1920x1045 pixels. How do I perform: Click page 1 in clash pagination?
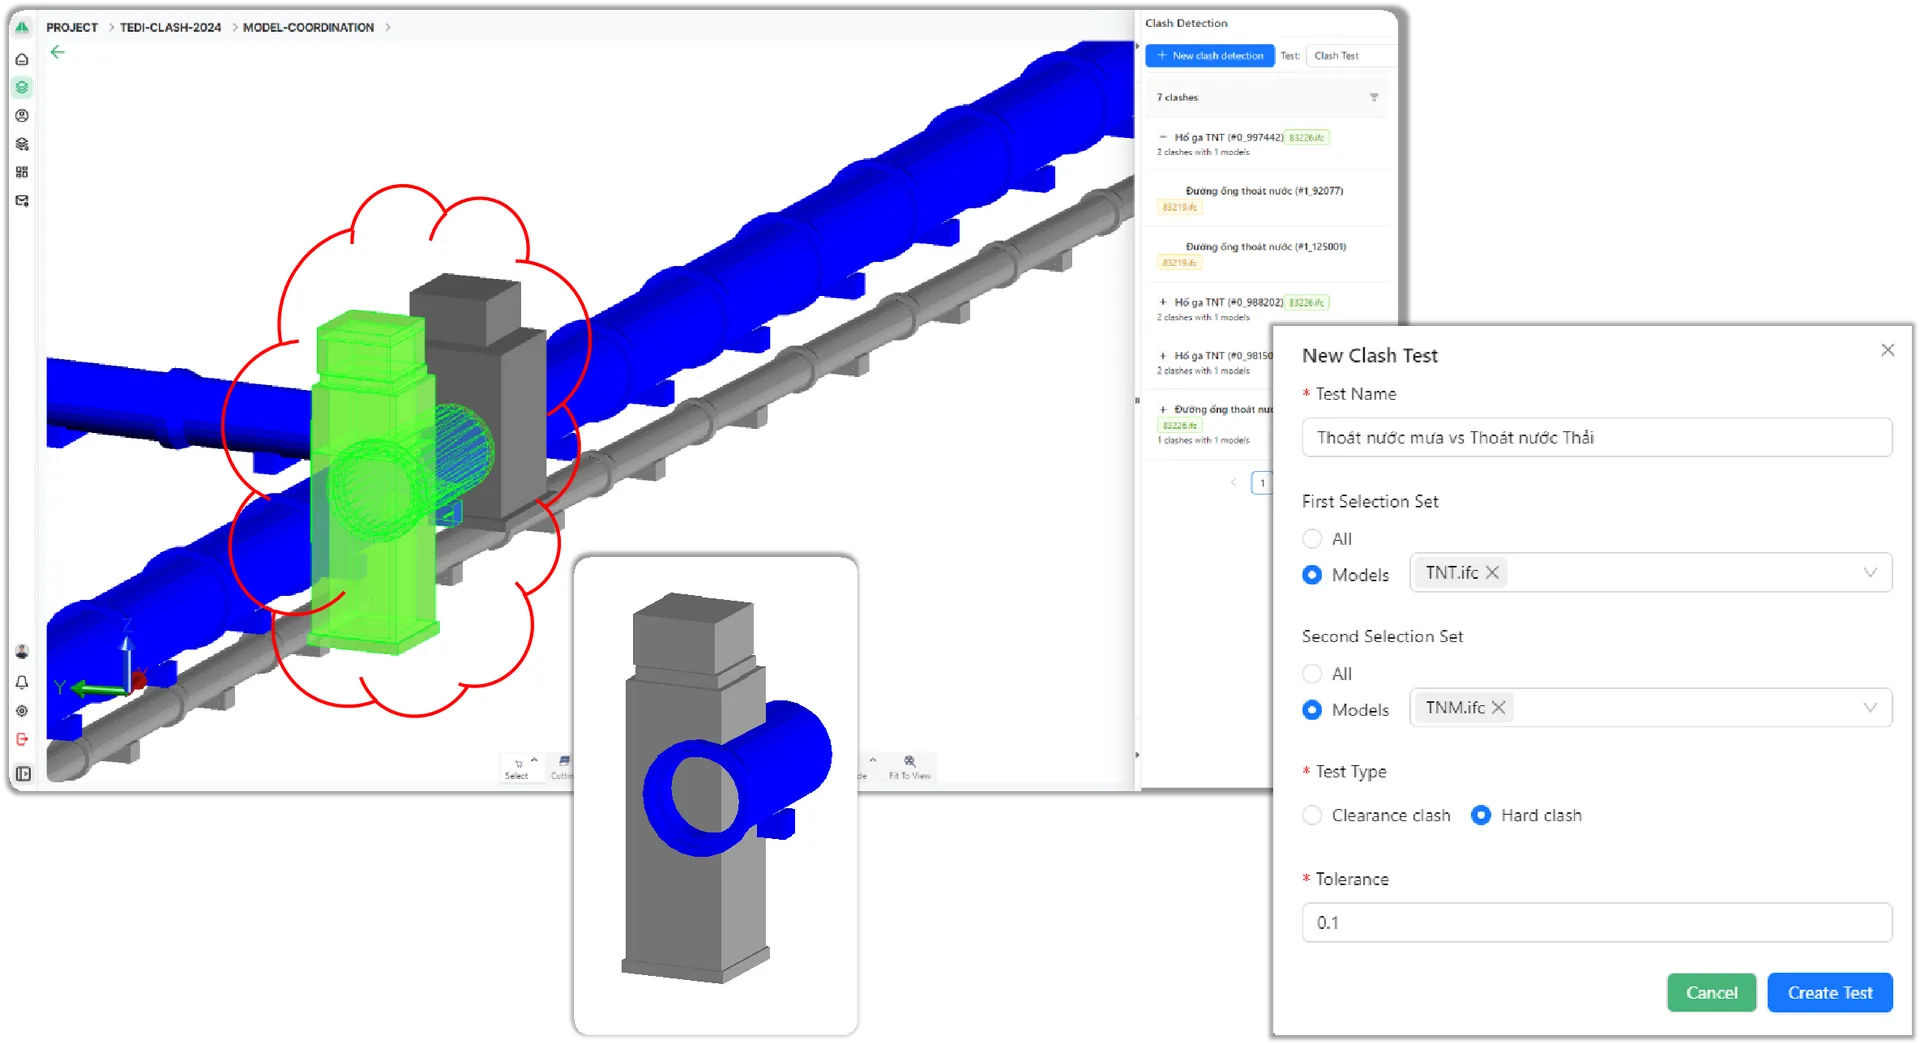pos(1262,483)
